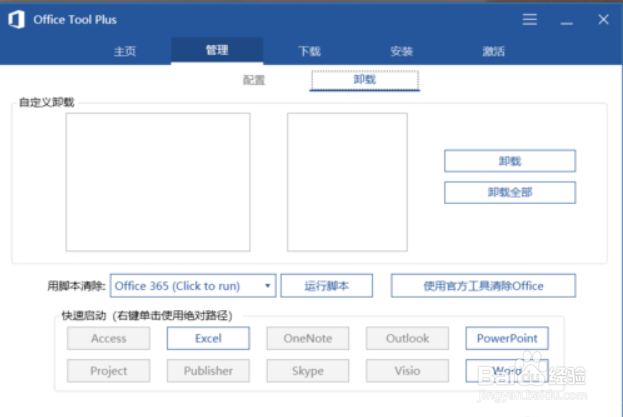The image size is (623, 417).
Task: Launch PowerPoint from quick start
Action: pyautogui.click(x=507, y=338)
